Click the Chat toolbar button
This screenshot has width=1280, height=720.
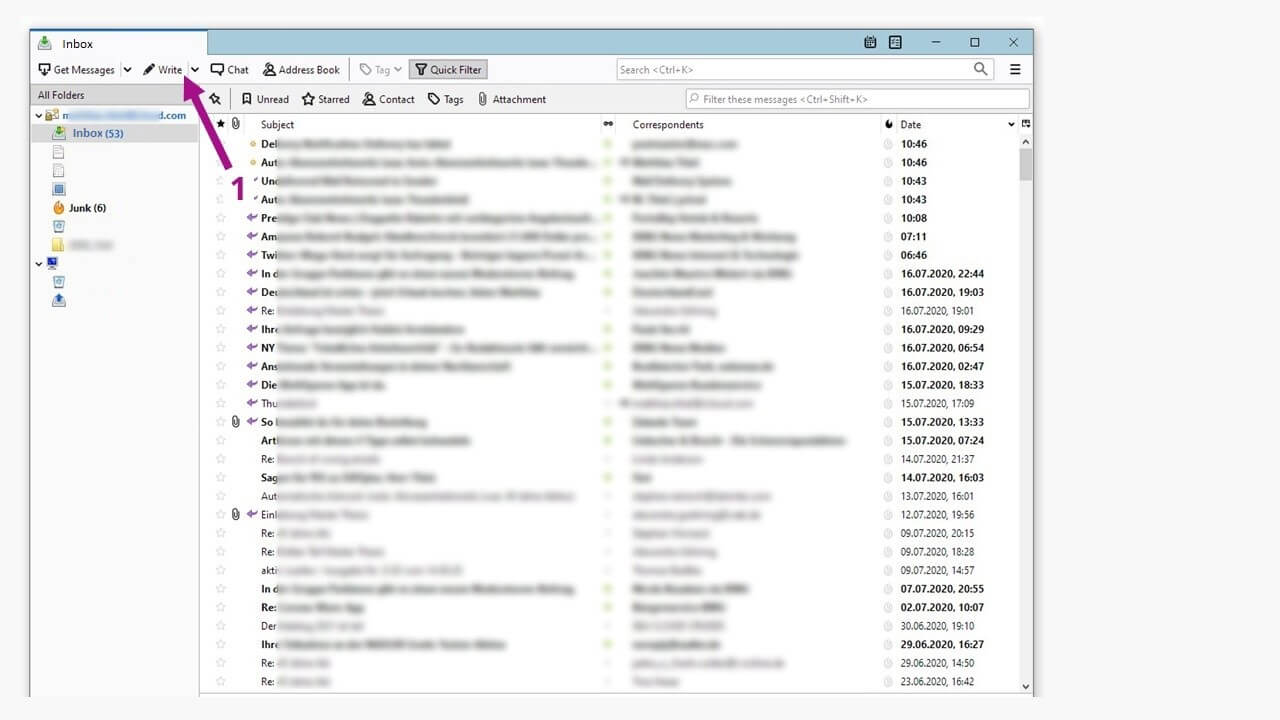coord(229,70)
